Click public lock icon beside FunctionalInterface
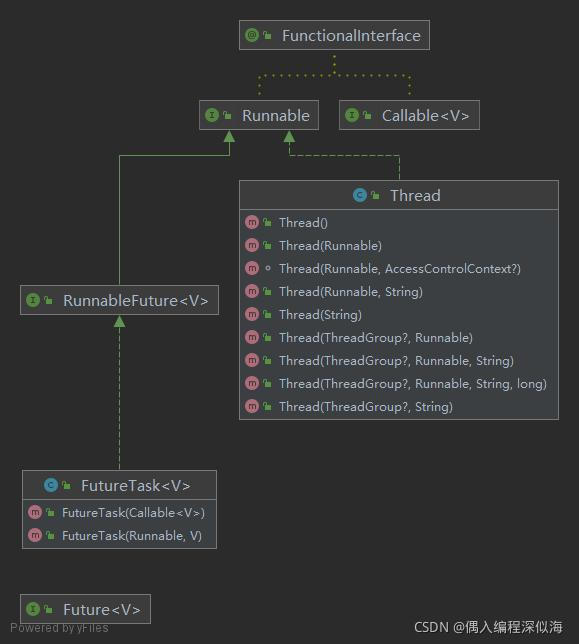 [x=267, y=35]
